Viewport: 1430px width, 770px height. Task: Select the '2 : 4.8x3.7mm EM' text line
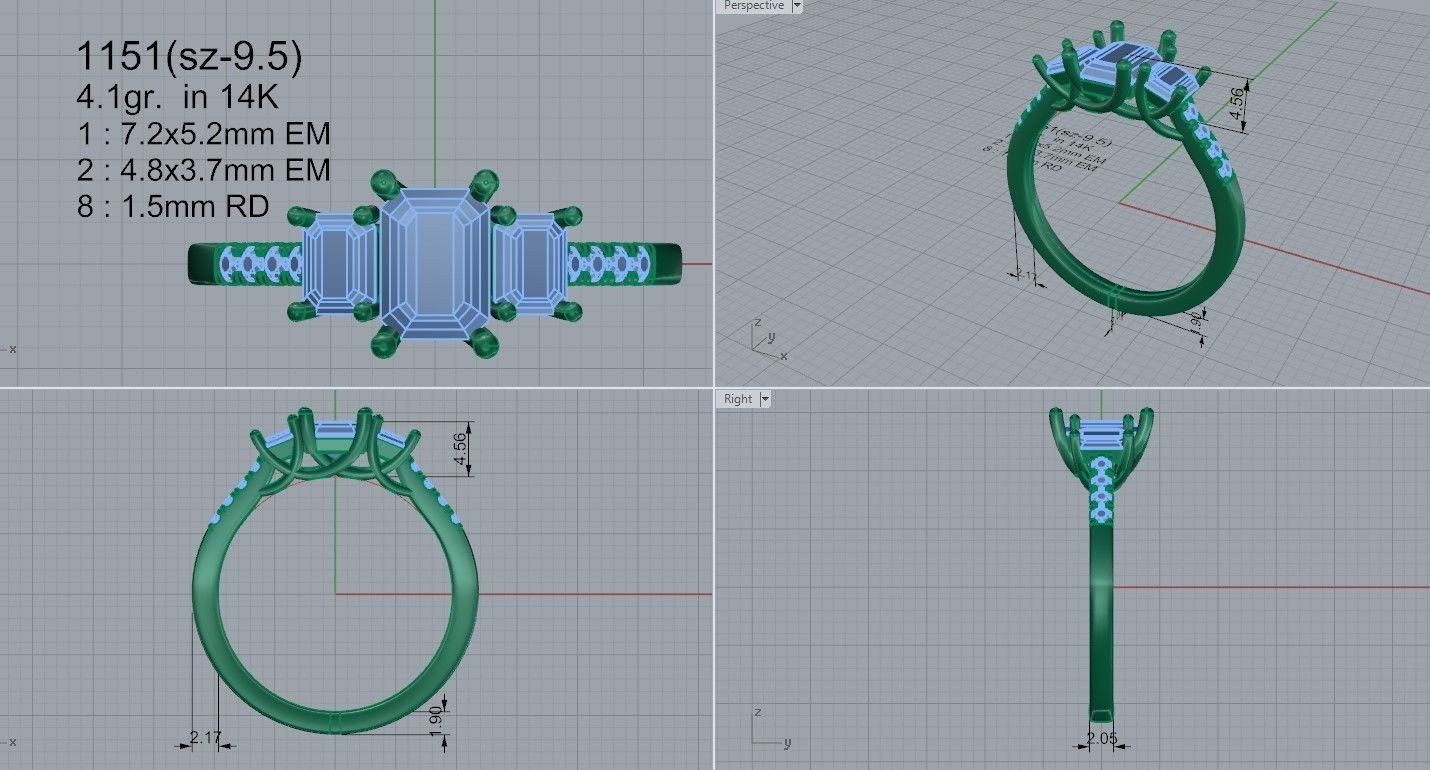click(x=203, y=170)
